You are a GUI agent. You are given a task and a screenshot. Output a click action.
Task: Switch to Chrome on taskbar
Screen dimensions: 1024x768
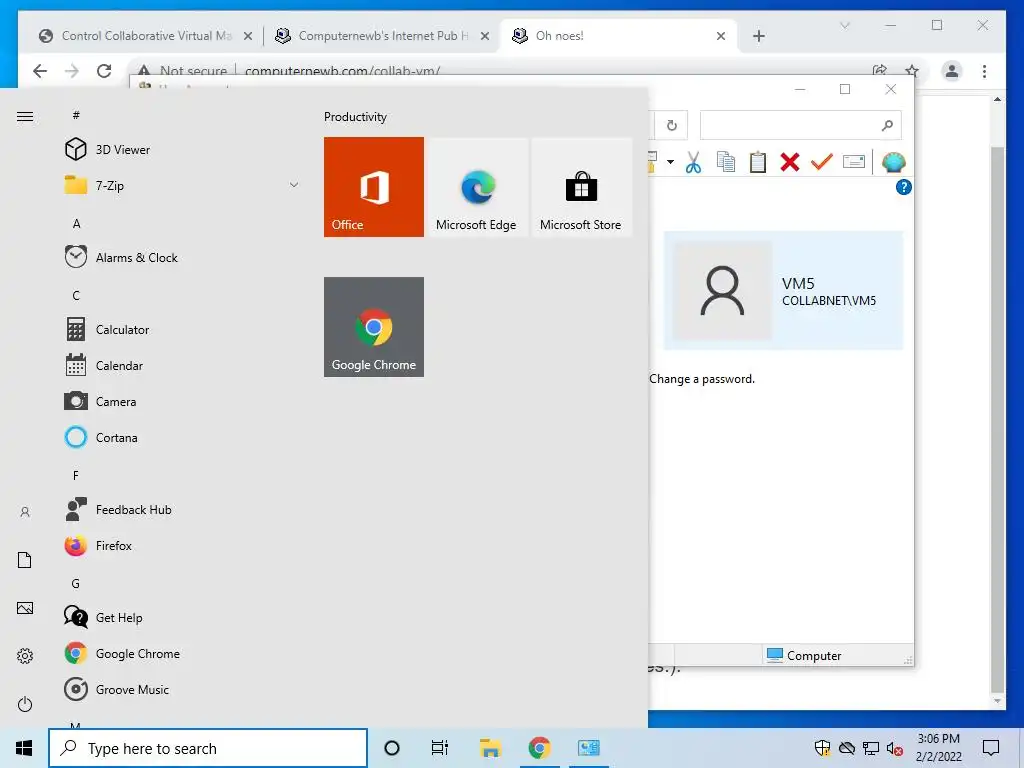click(x=539, y=748)
